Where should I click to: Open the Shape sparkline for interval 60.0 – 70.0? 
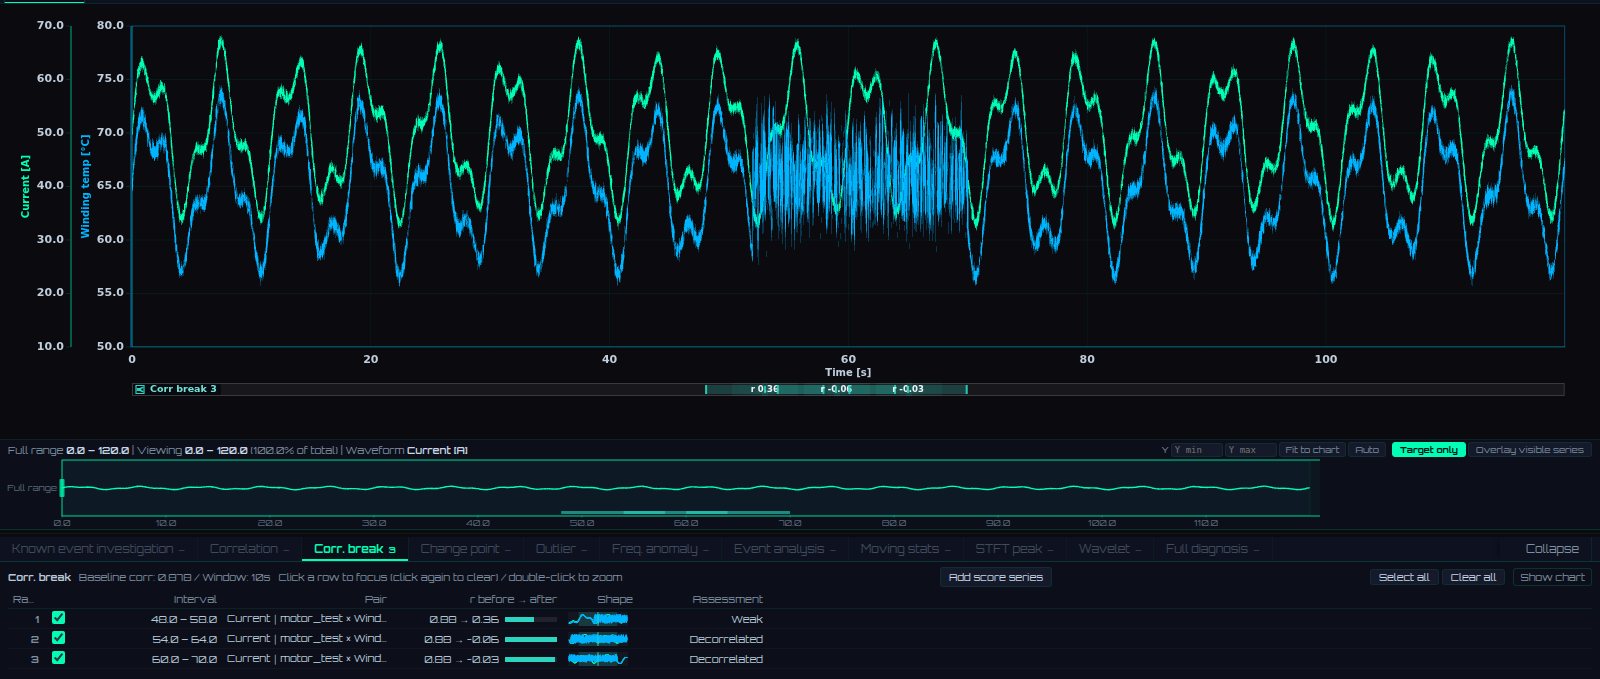598,659
